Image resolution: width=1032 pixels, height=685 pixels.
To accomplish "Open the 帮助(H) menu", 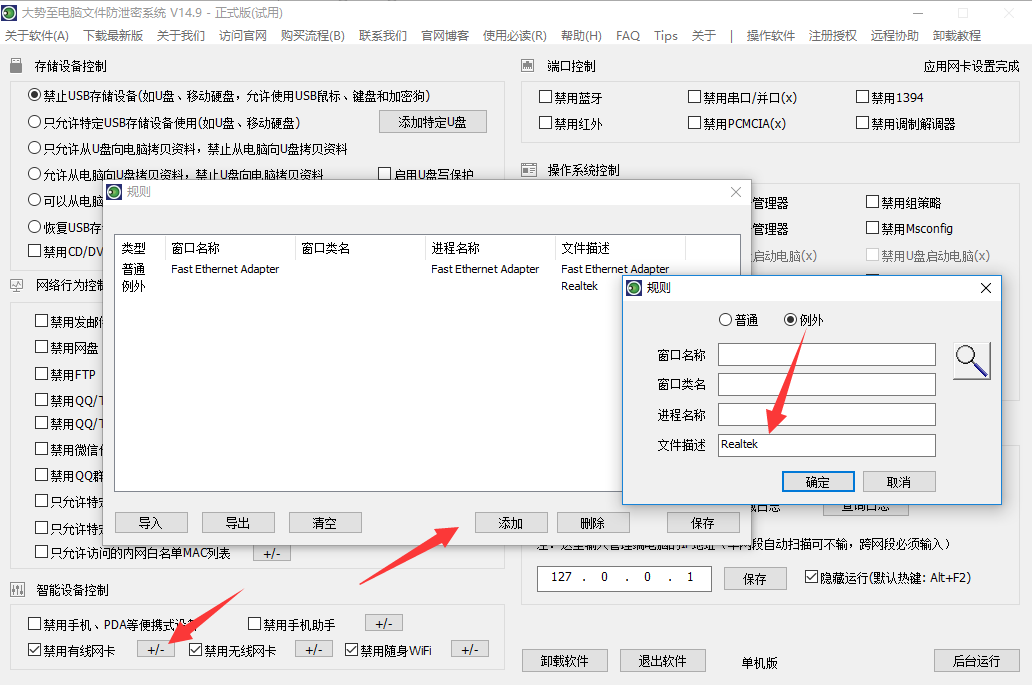I will click(581, 35).
